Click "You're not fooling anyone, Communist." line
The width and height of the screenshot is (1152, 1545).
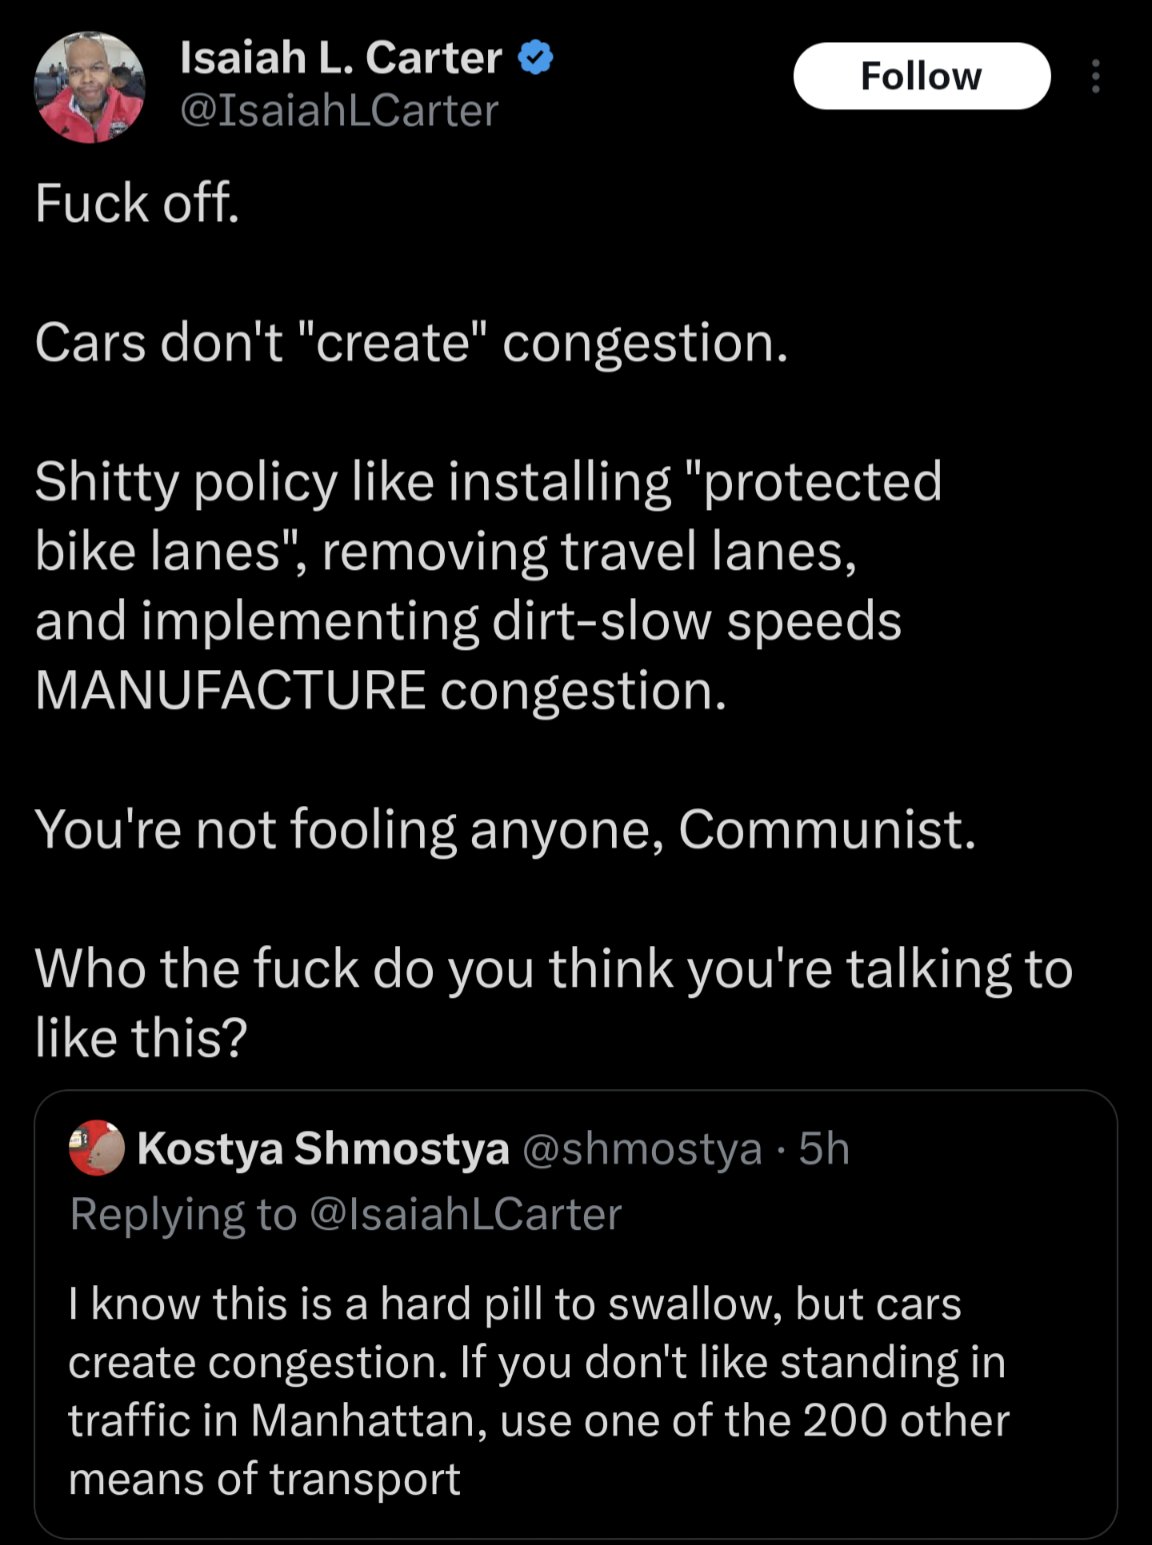coord(505,829)
